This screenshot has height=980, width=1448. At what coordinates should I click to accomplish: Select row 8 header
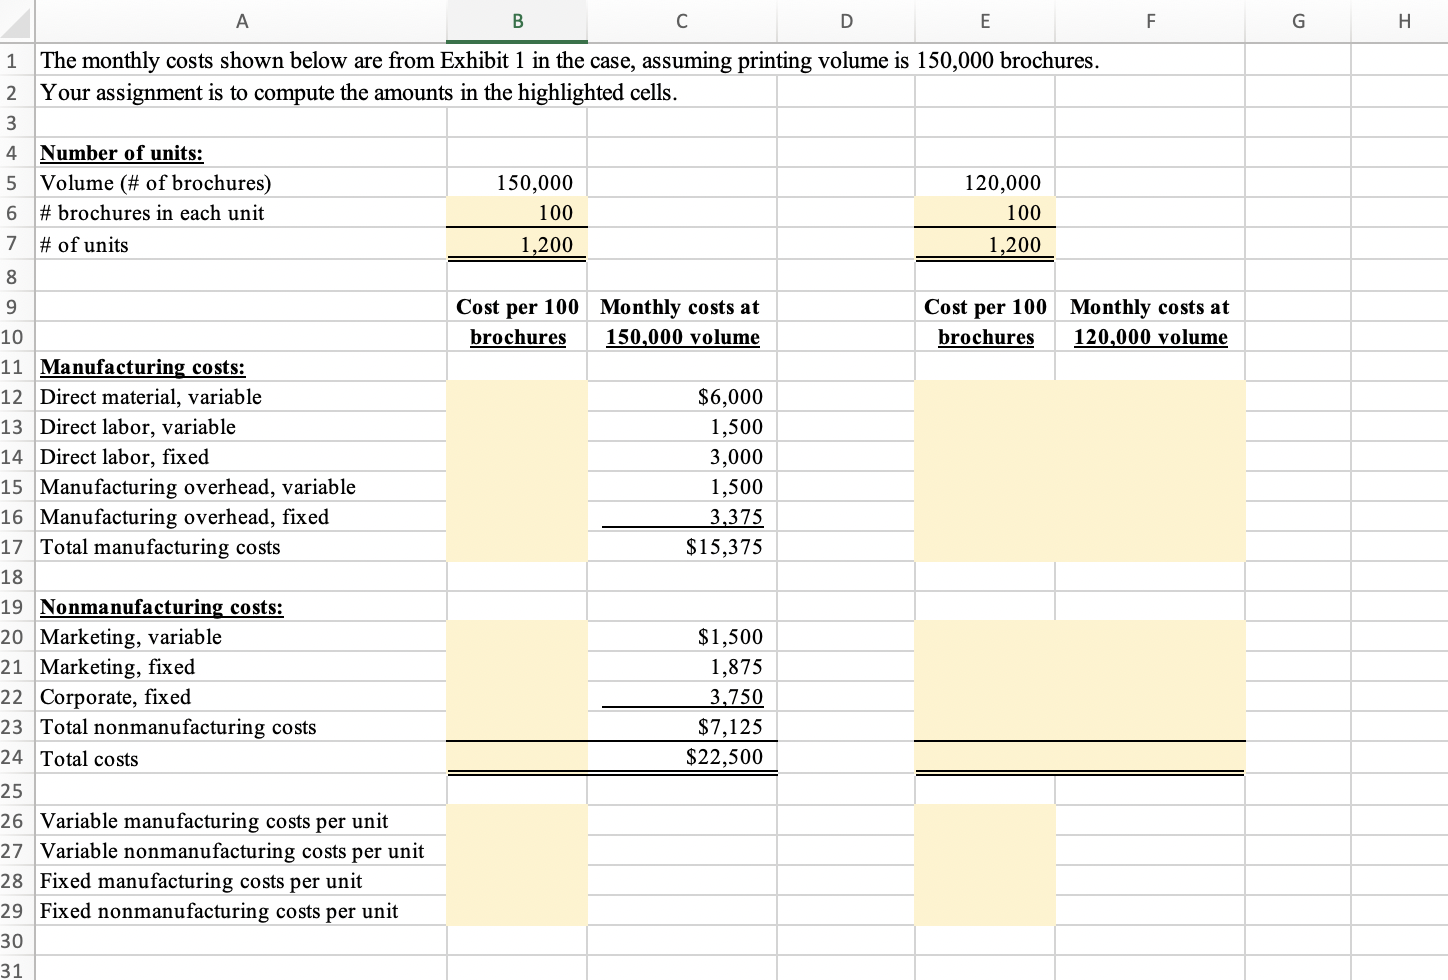coord(17,276)
